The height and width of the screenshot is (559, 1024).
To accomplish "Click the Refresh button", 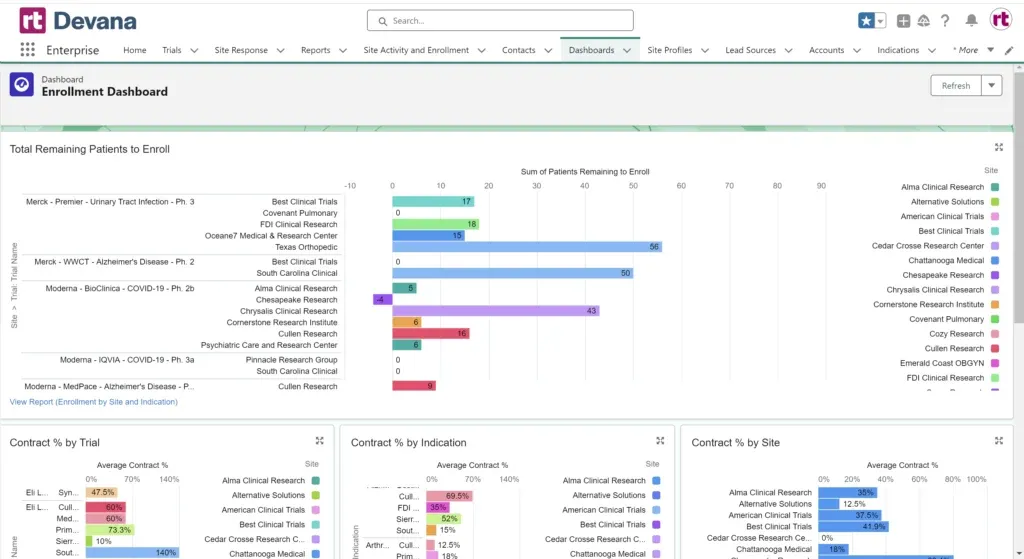I will tap(956, 86).
